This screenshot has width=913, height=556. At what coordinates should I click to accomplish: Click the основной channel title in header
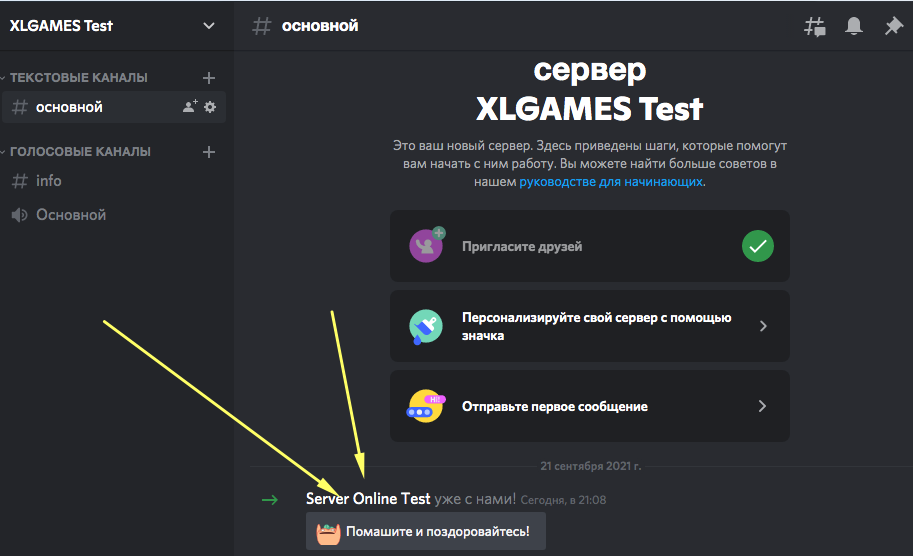(x=320, y=26)
